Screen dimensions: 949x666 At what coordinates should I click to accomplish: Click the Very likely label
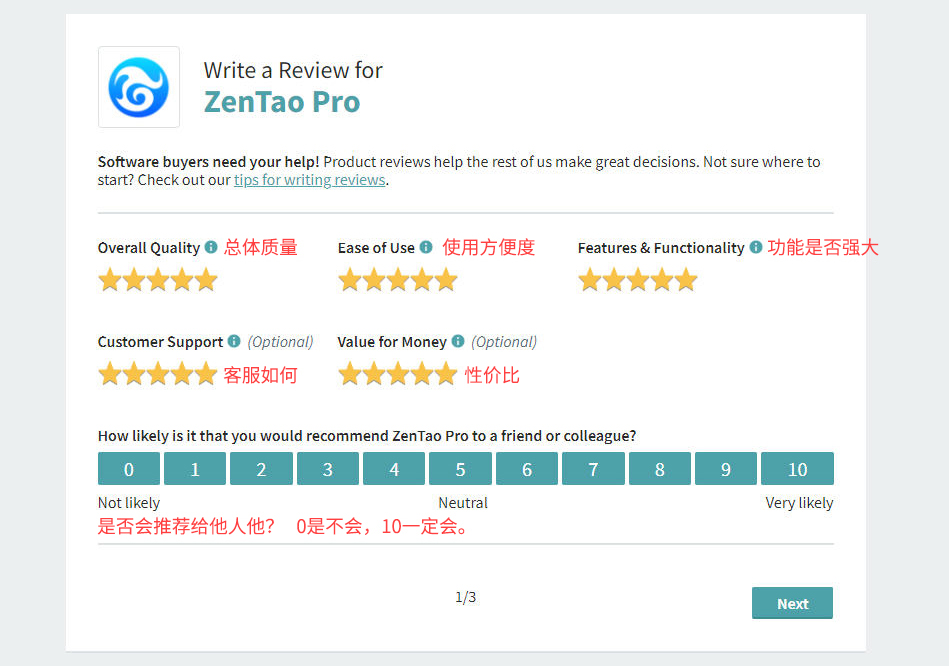pyautogui.click(x=800, y=503)
